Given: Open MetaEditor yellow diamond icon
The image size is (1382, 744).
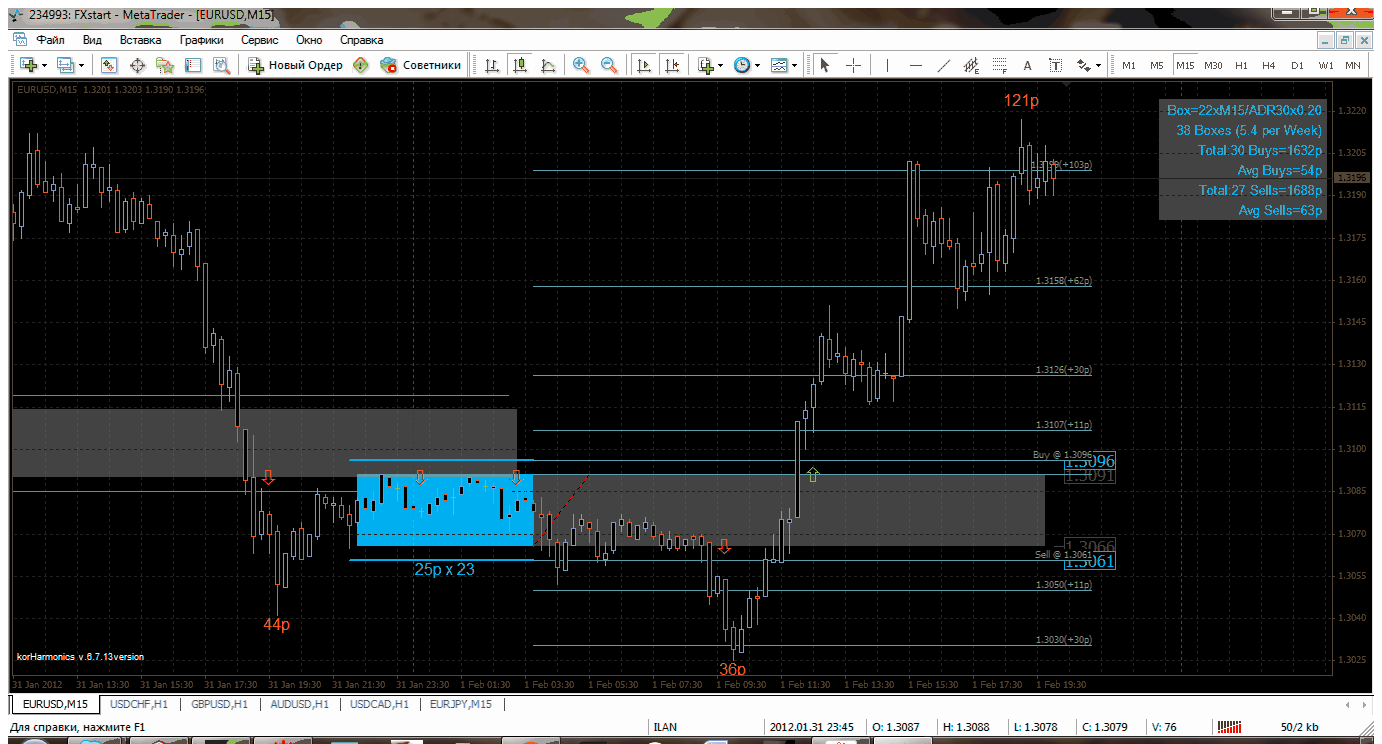Looking at the screenshot, I should 360,65.
